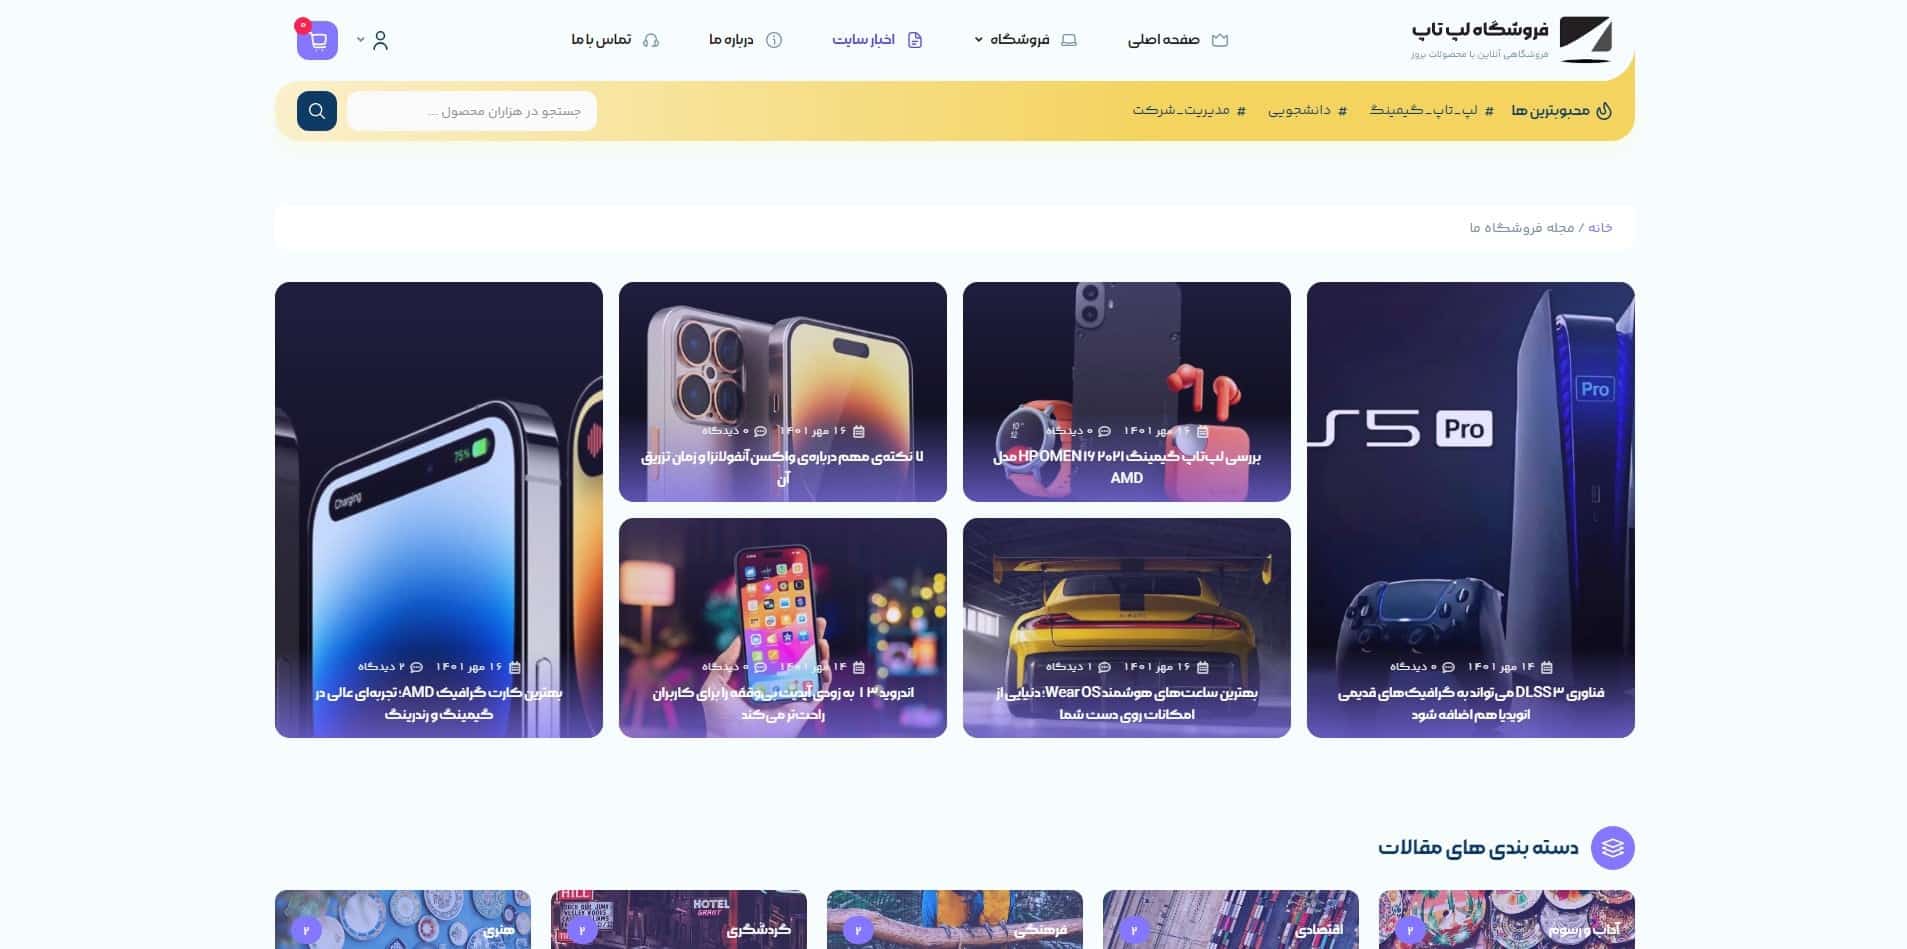Click the info icon beside درباره ما
1907x949 pixels.
tap(774, 40)
